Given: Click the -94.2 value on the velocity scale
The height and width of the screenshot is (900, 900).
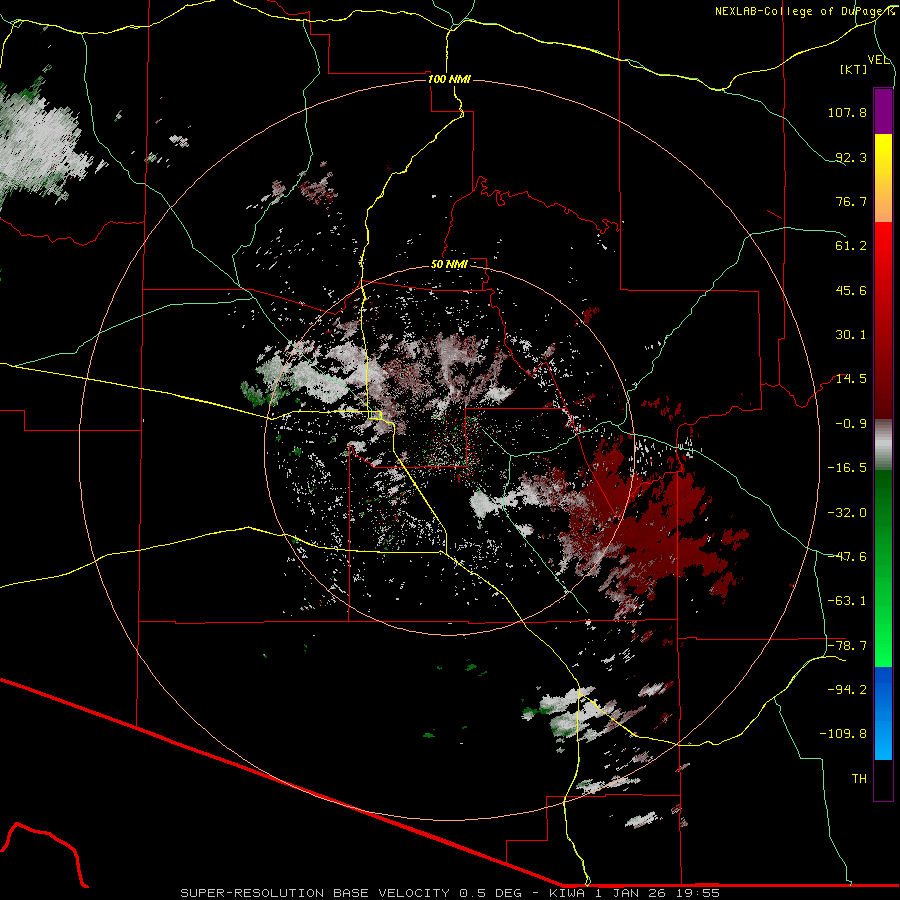Looking at the screenshot, I should [847, 690].
